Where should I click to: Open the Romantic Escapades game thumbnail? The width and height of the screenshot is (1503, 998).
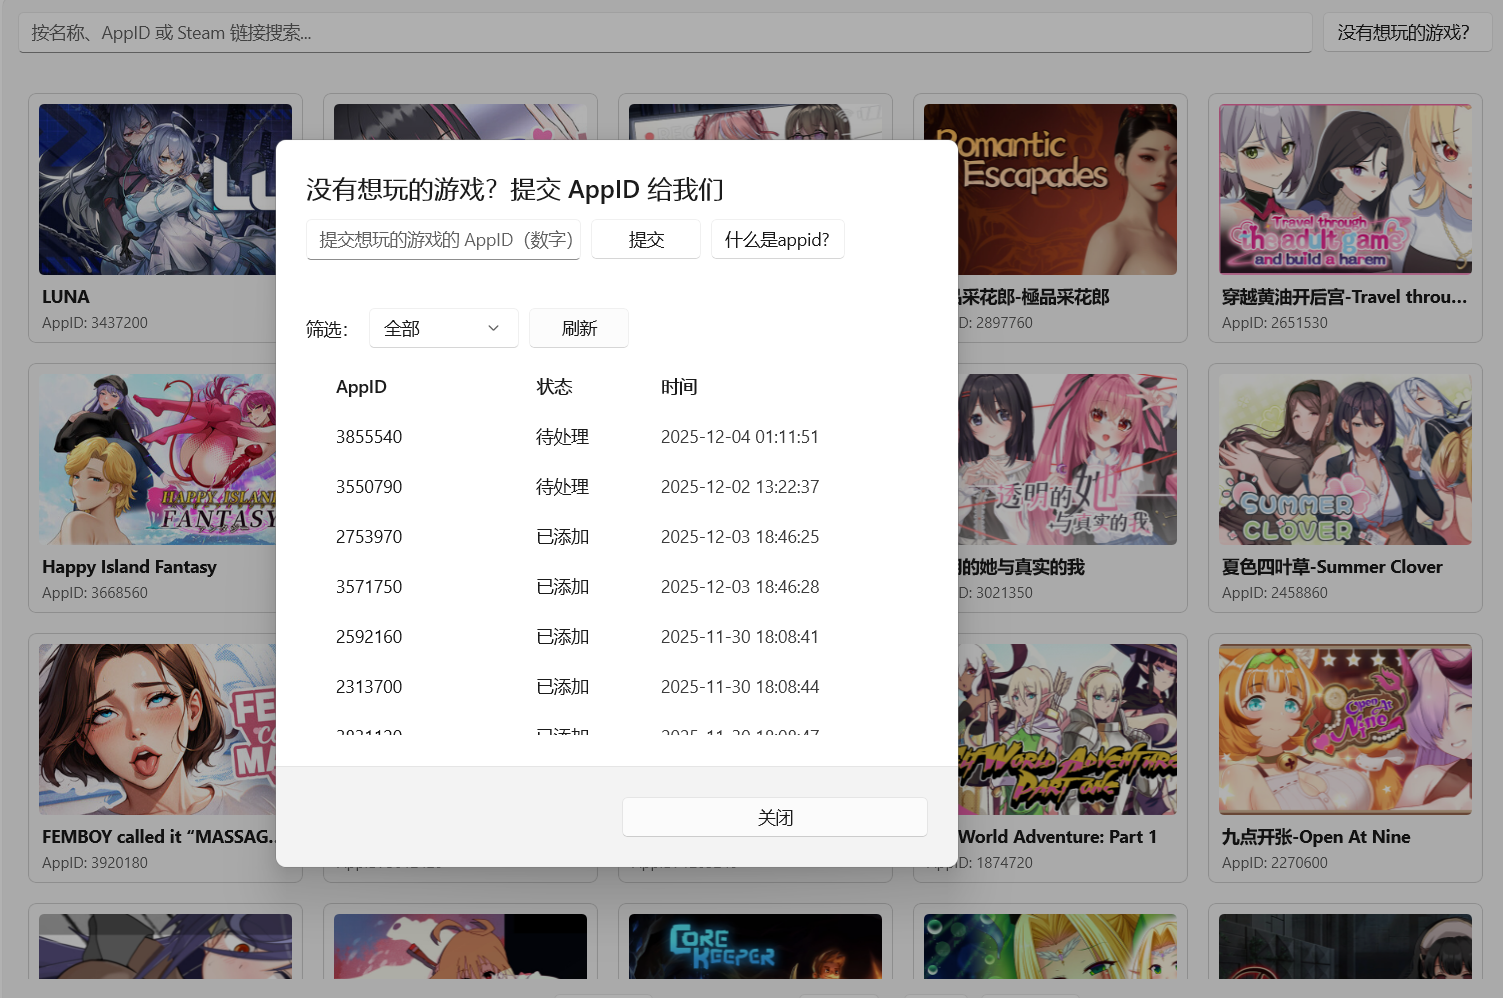click(1067, 189)
